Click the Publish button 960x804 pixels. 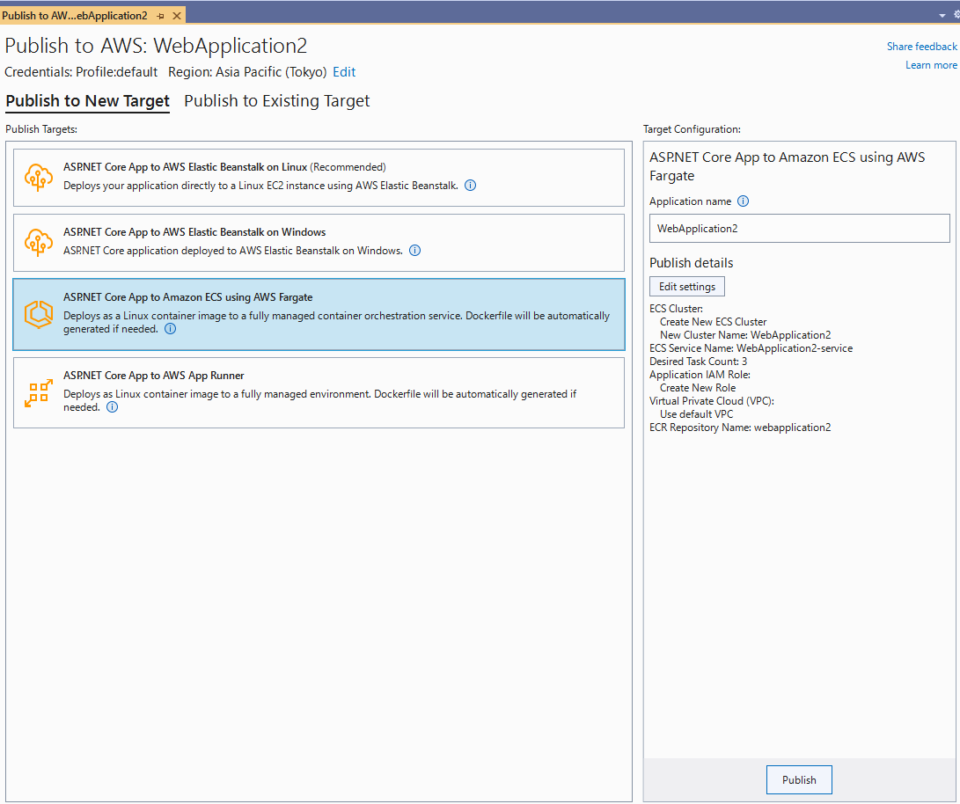pyautogui.click(x=799, y=780)
